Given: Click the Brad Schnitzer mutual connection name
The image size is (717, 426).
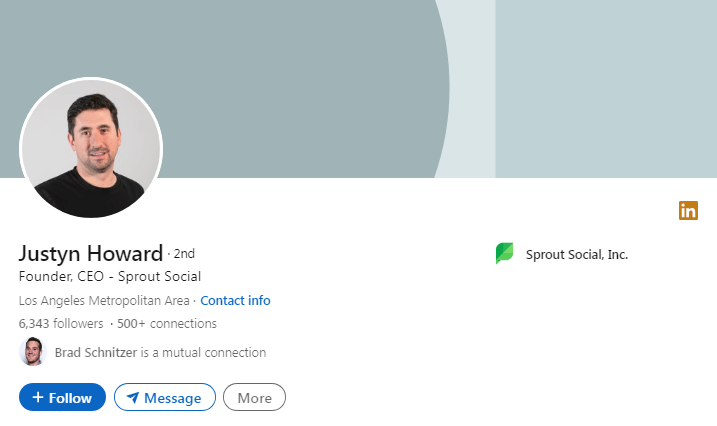Looking at the screenshot, I should [96, 352].
